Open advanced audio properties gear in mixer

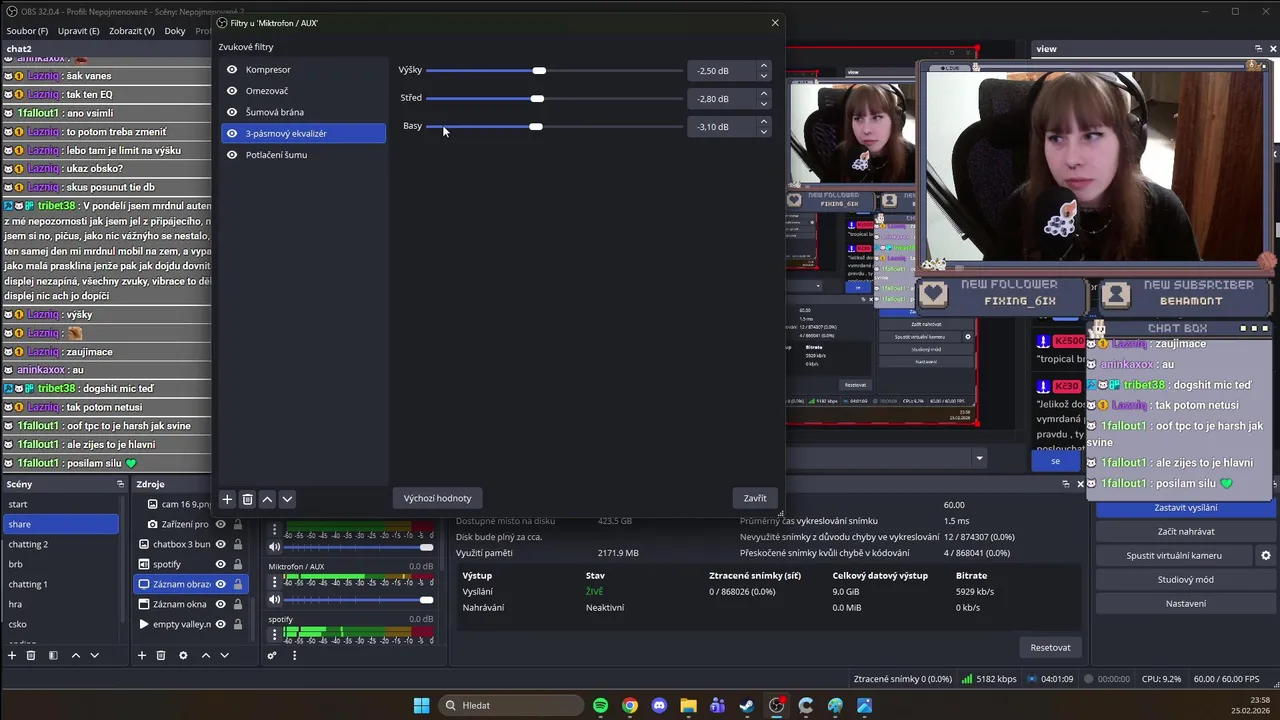(271, 655)
